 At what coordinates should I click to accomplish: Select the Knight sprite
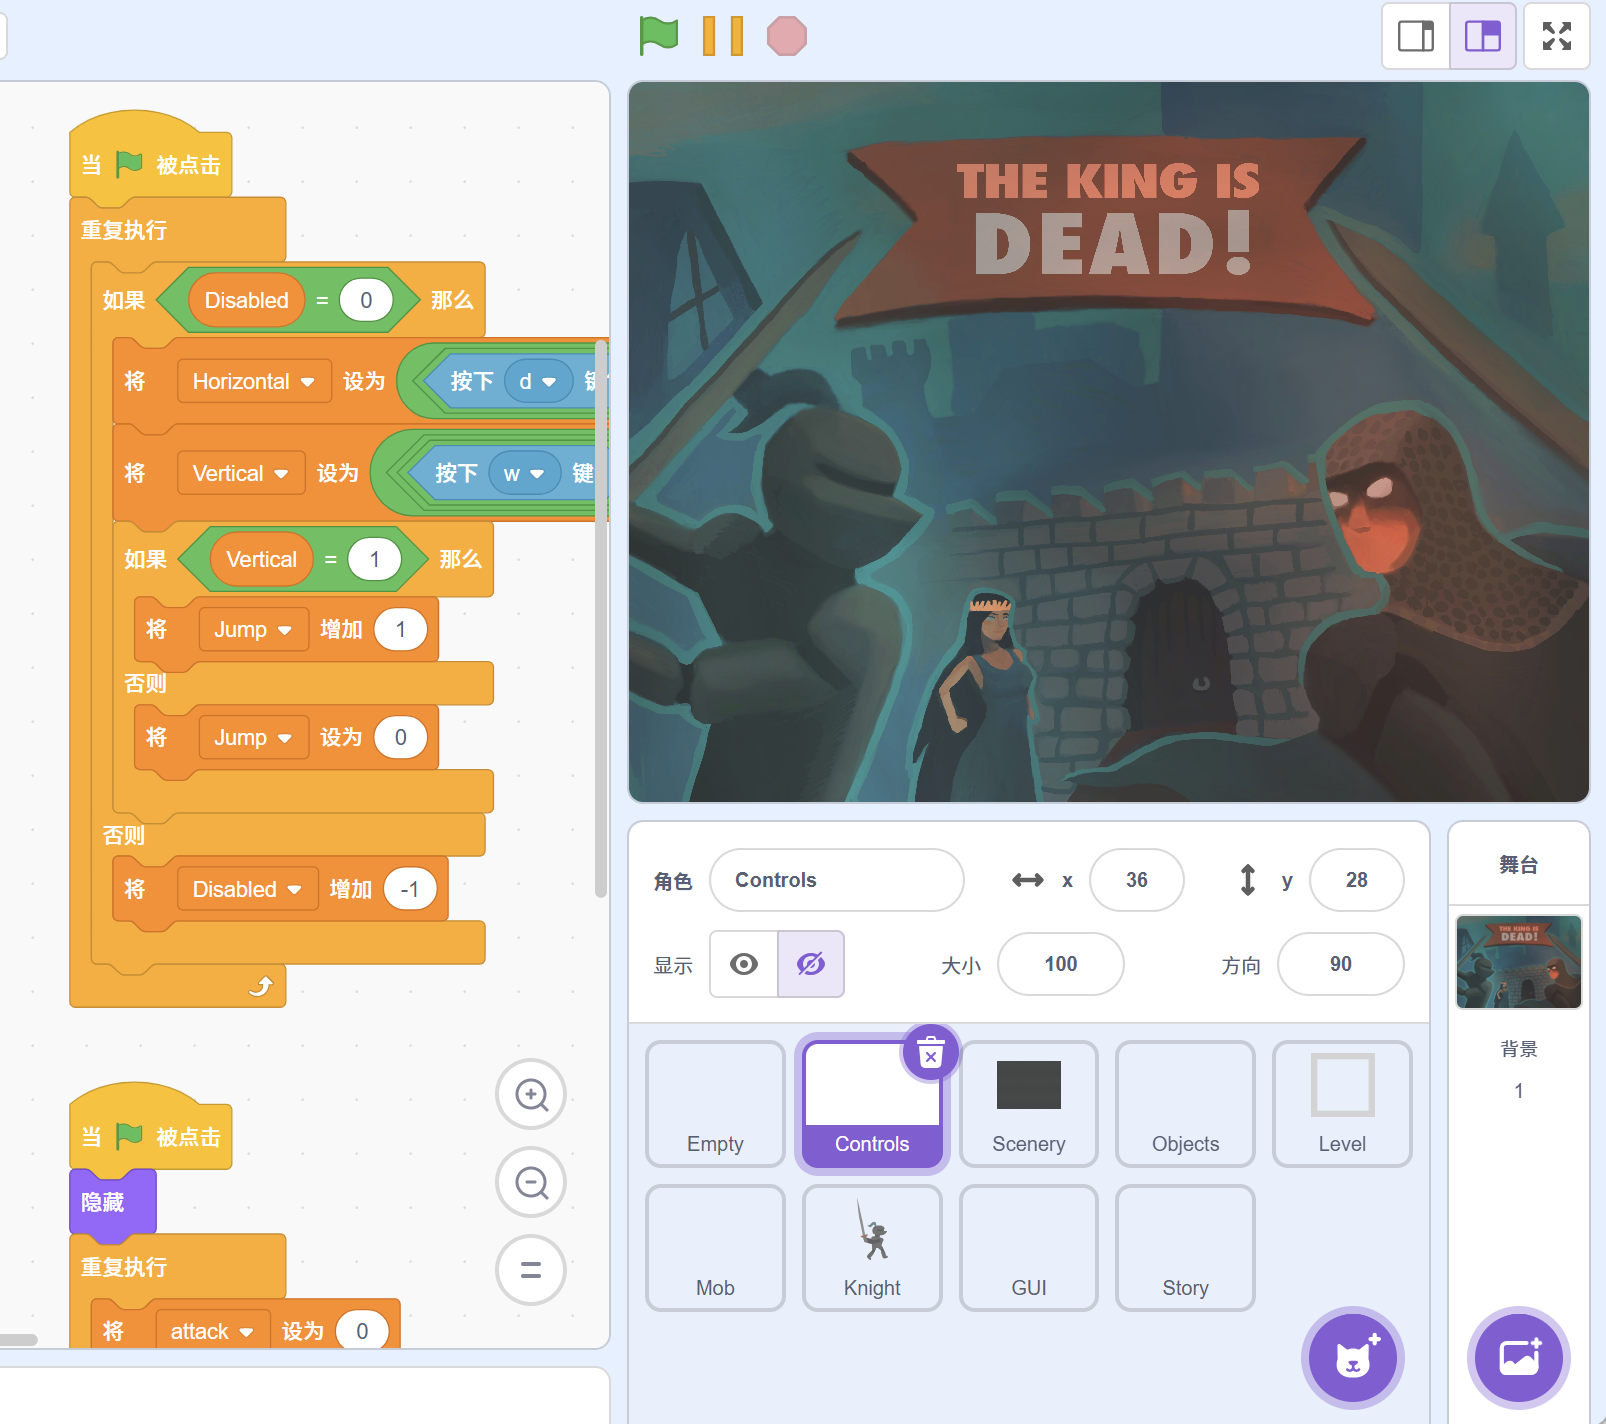point(872,1248)
